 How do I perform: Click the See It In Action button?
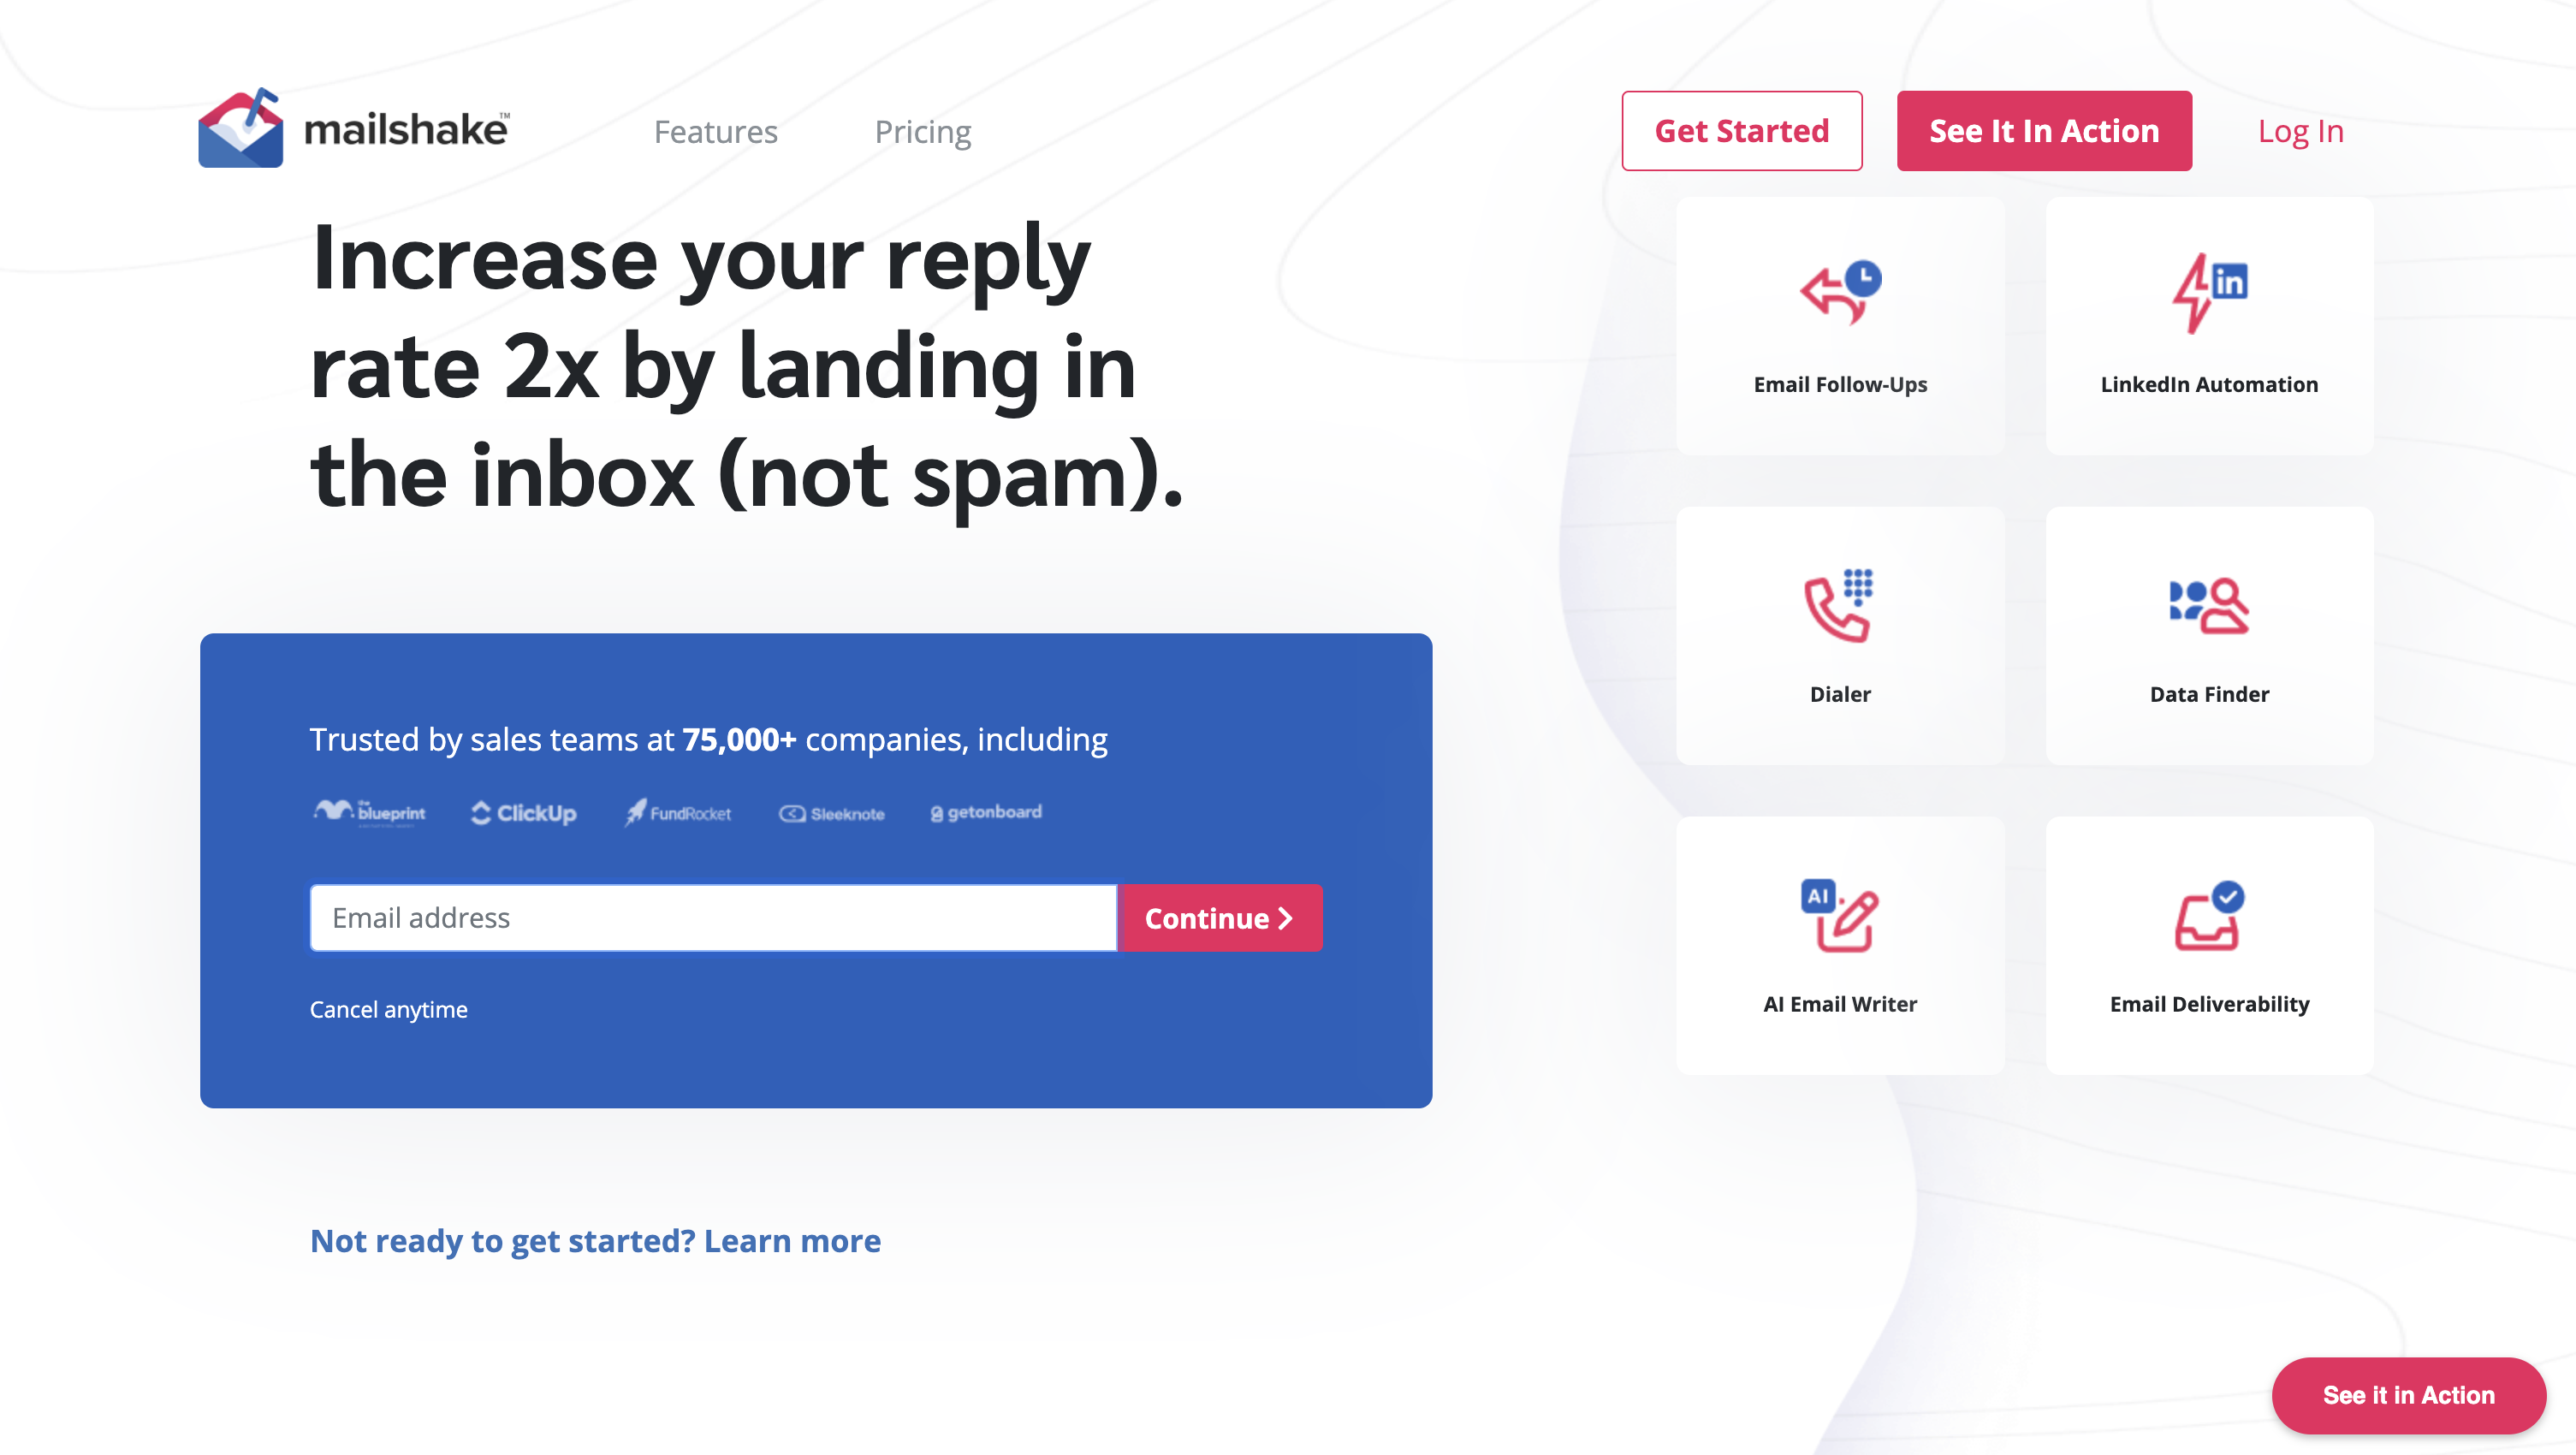(x=2045, y=129)
